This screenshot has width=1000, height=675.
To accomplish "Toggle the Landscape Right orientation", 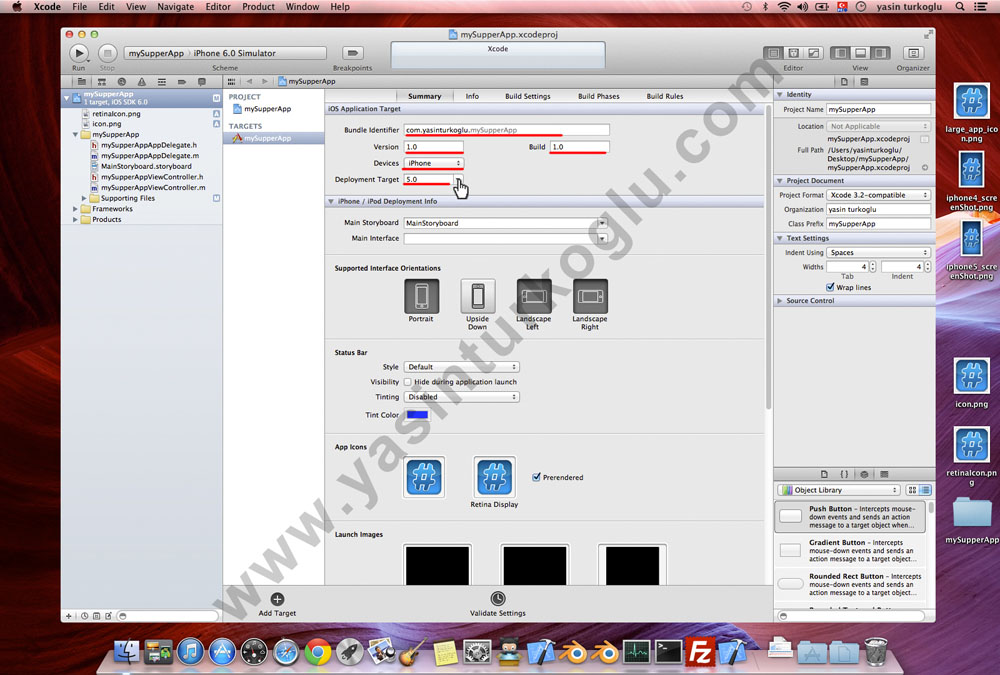I will (590, 296).
